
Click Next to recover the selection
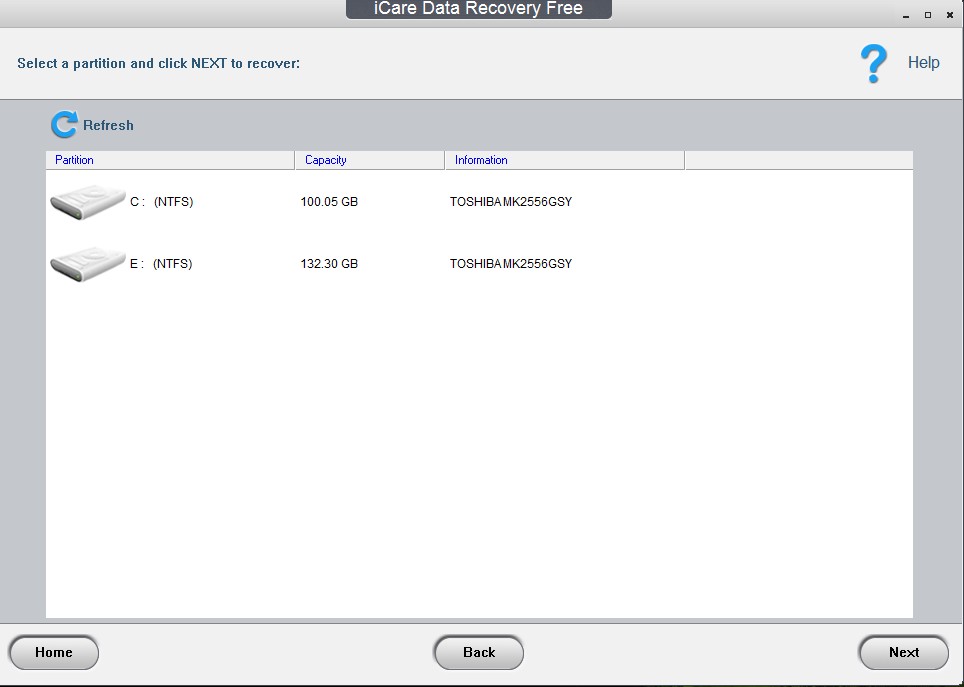[902, 652]
